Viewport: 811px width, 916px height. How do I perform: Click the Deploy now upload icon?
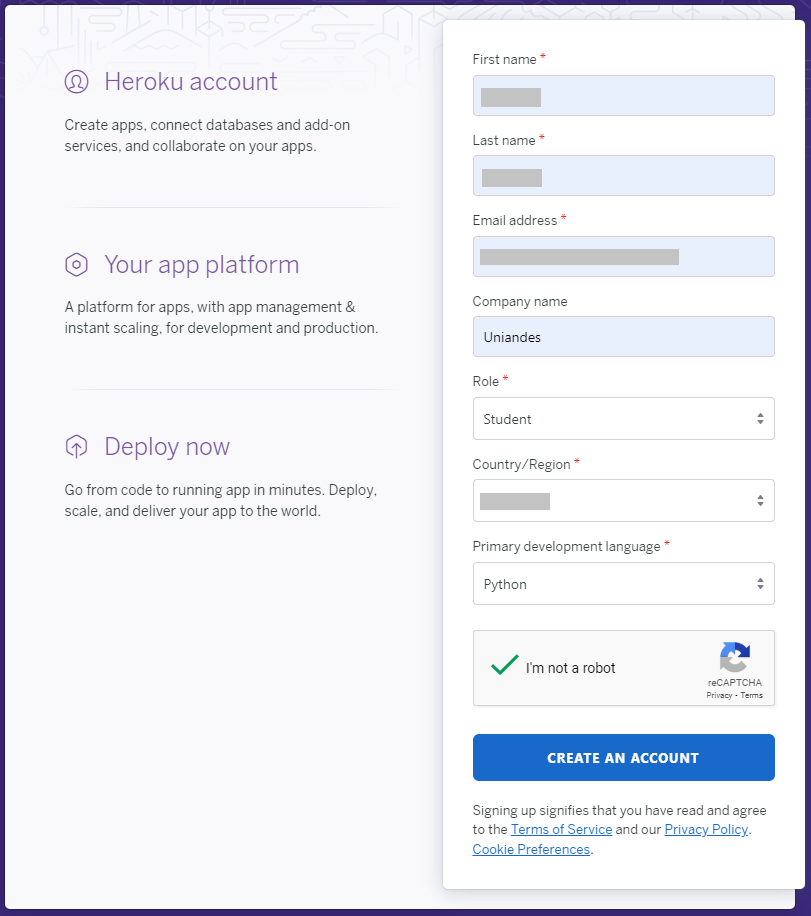click(x=77, y=446)
